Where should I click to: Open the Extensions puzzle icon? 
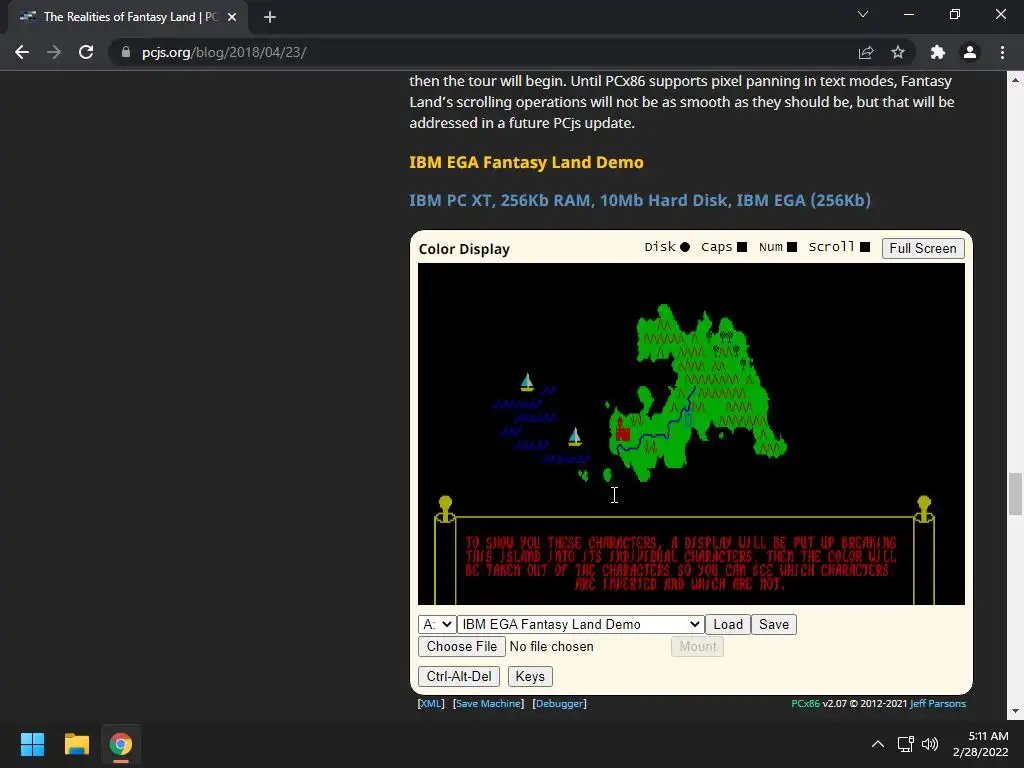click(938, 52)
